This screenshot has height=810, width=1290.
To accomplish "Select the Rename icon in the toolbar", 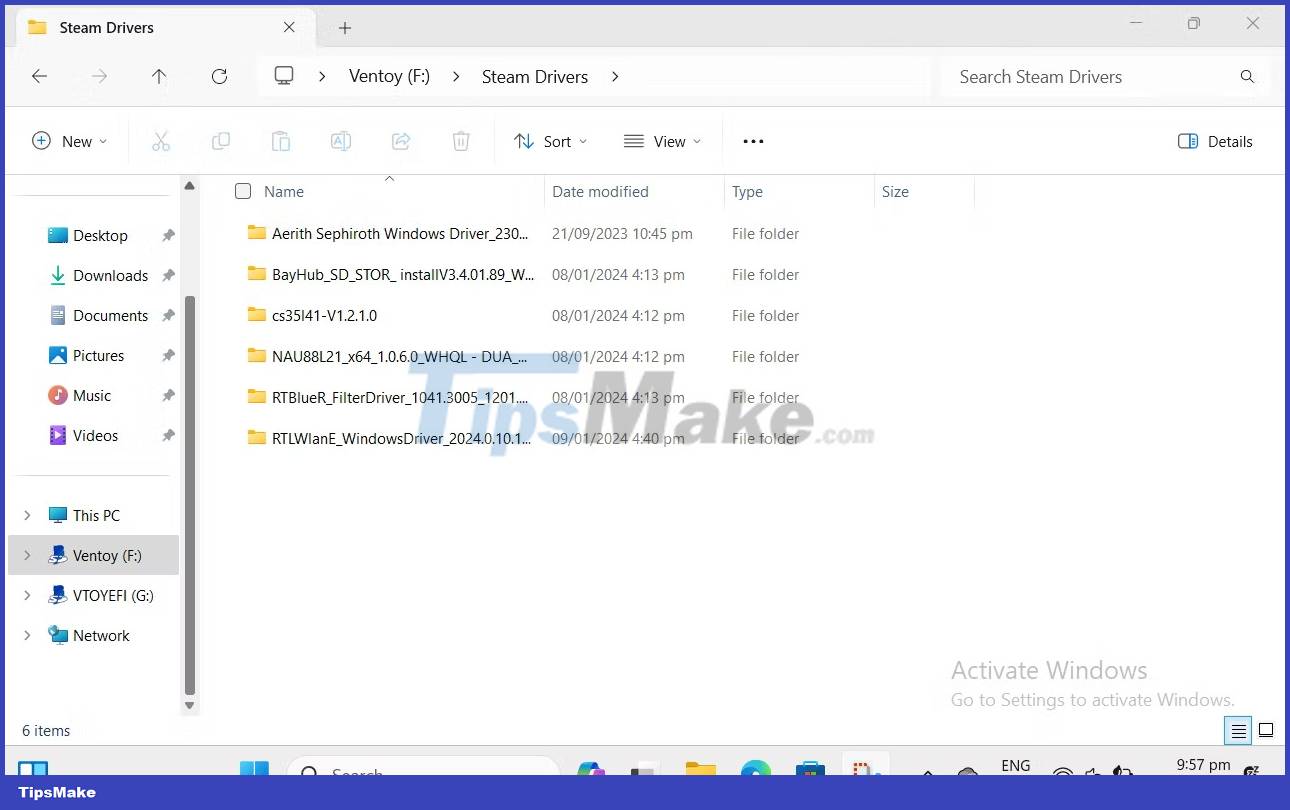I will pyautogui.click(x=341, y=141).
